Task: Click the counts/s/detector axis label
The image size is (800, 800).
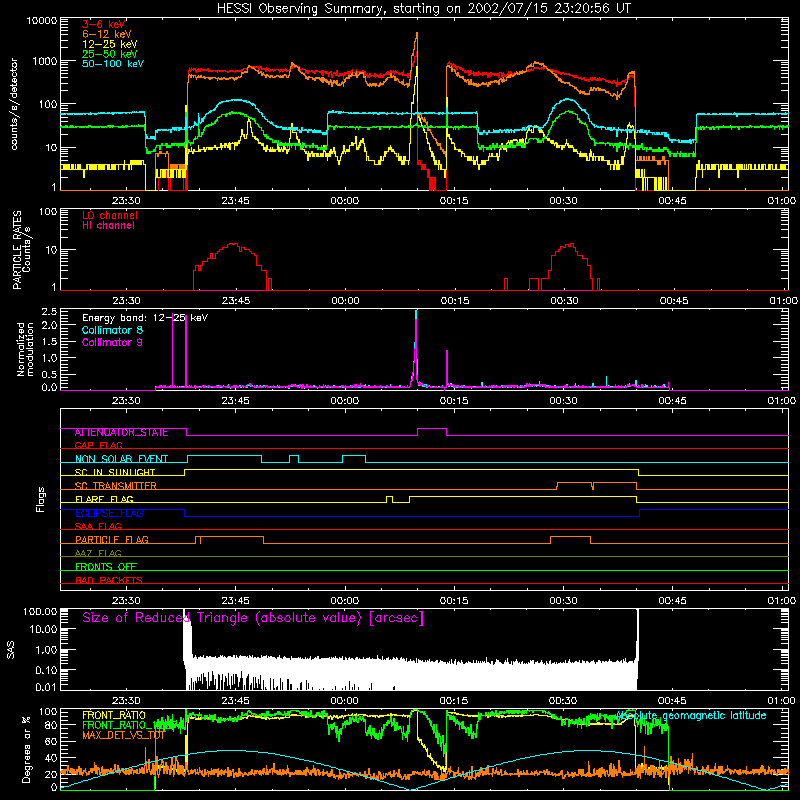Action: (x=14, y=104)
